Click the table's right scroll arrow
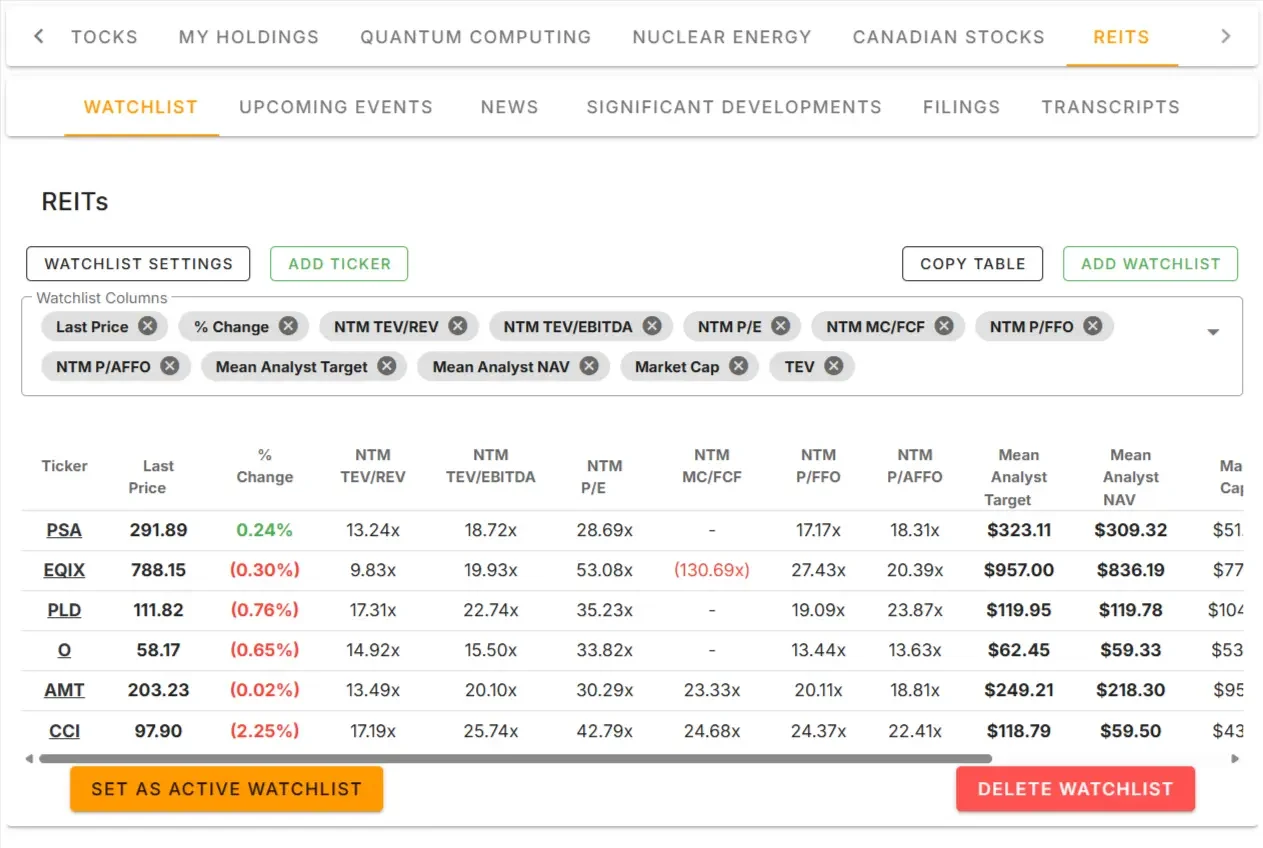Screen dimensions: 1263x848 1236,759
